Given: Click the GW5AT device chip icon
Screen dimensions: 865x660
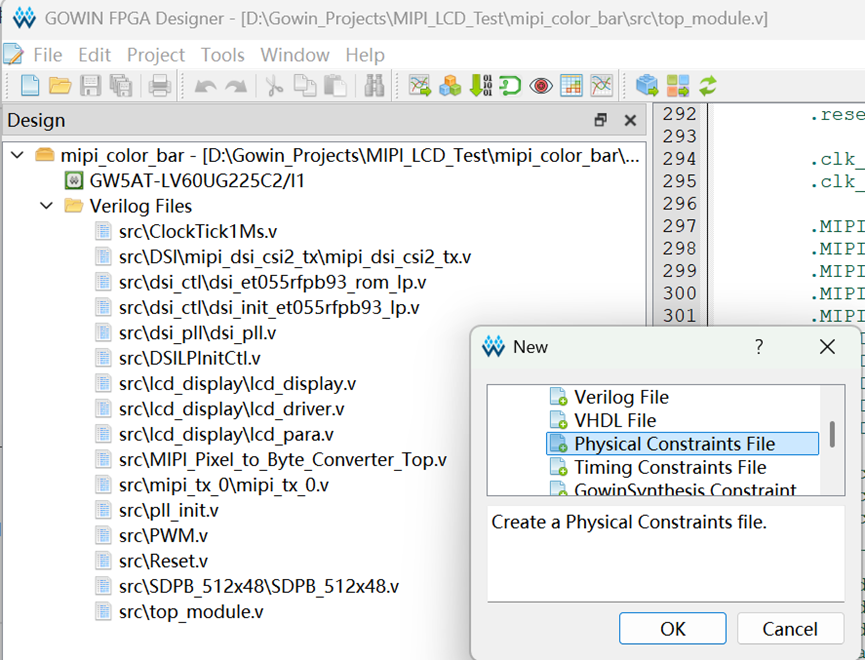Looking at the screenshot, I should (x=73, y=180).
